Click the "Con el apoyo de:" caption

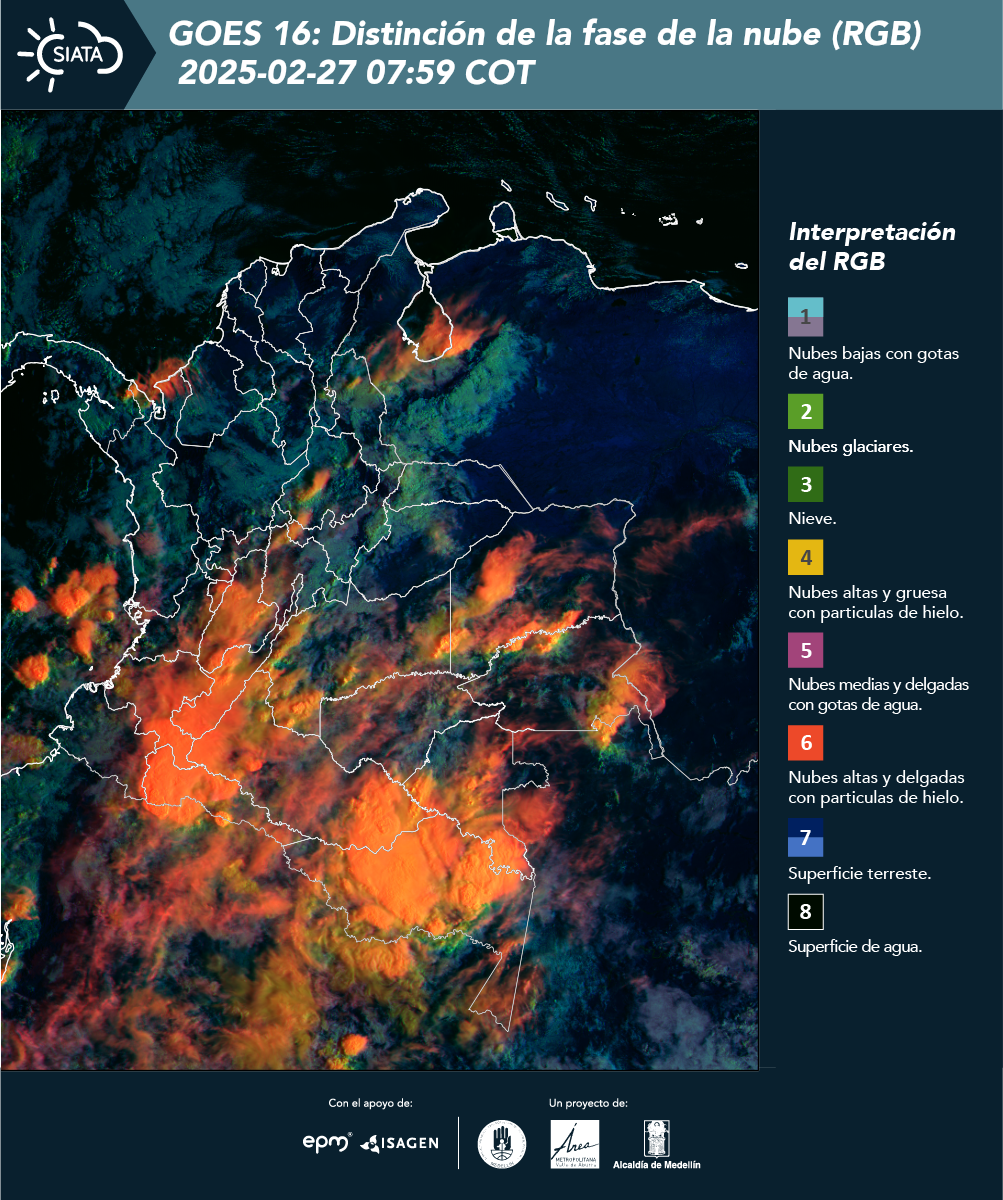tap(370, 1103)
